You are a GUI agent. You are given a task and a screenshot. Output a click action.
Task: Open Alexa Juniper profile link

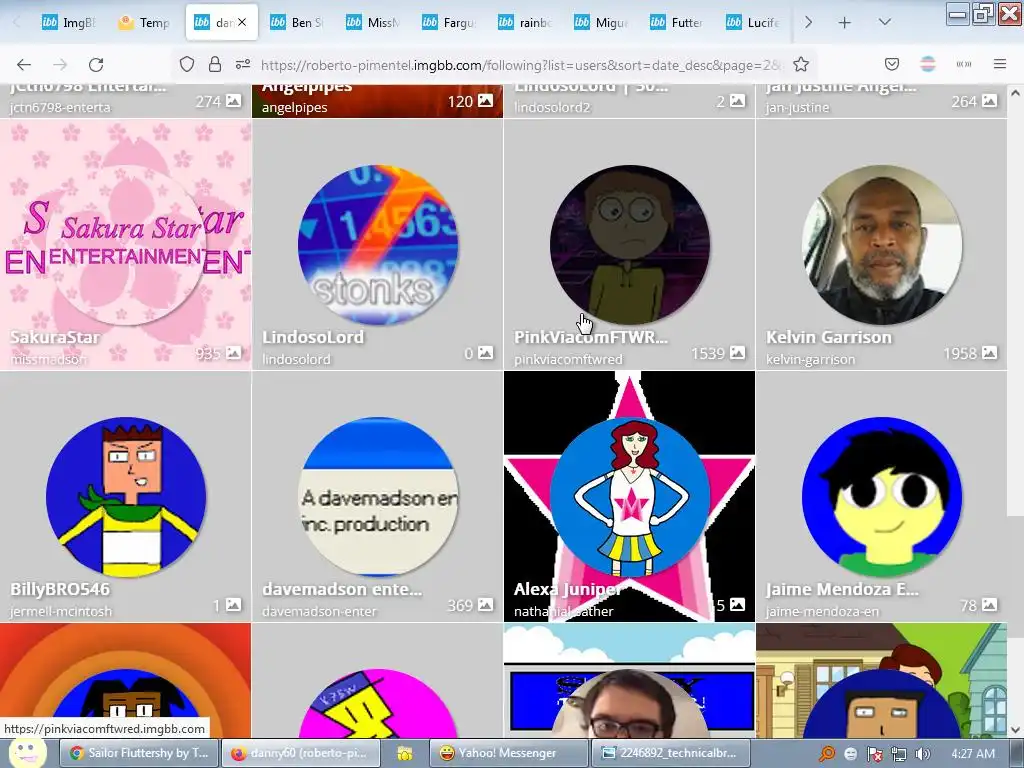[x=566, y=590]
